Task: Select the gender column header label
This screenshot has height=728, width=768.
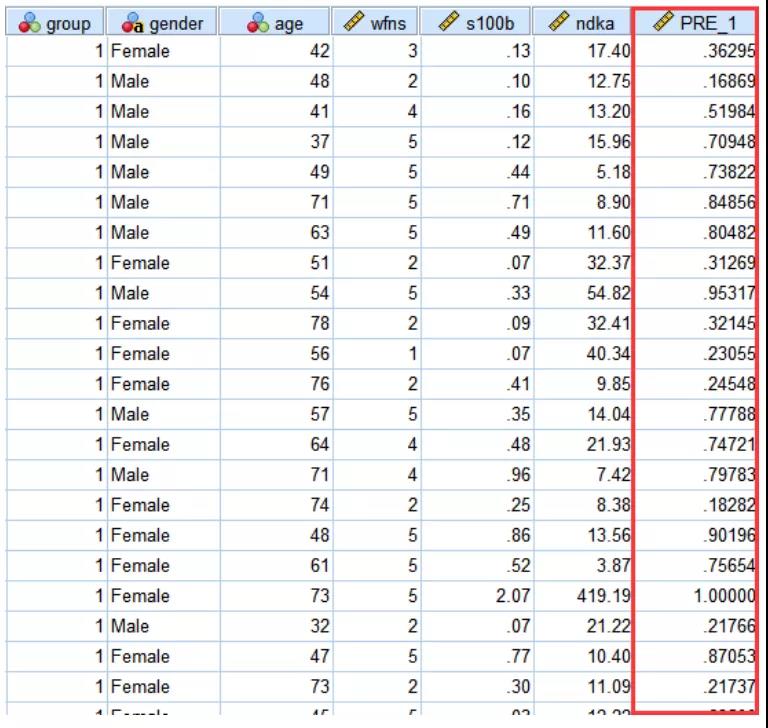Action: pos(176,24)
